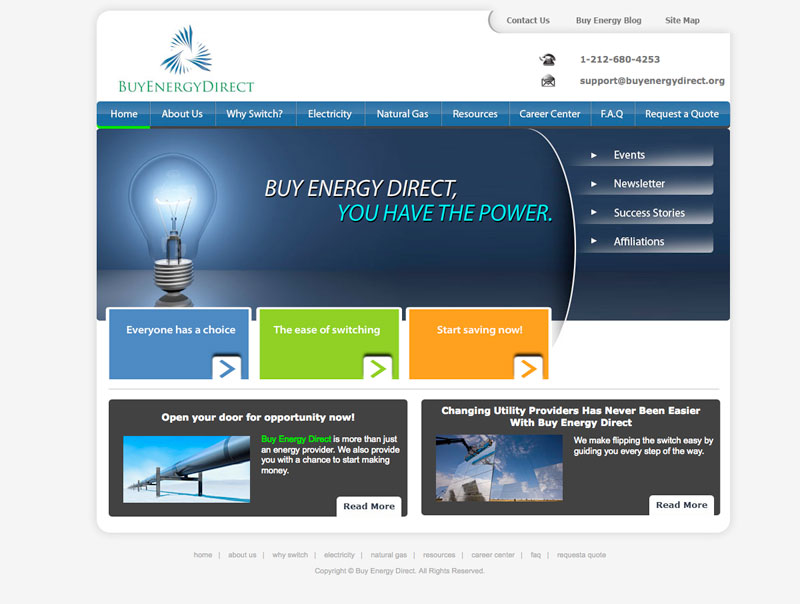Click the support@buyenergydirect.org email address
The height and width of the screenshot is (604, 800).
(x=652, y=81)
